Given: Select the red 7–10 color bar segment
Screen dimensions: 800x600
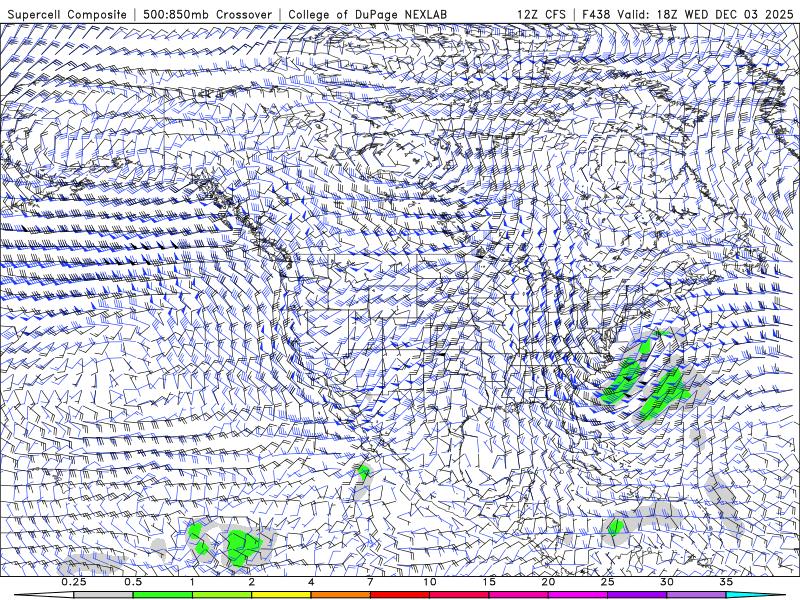Looking at the screenshot, I should (x=399, y=595).
